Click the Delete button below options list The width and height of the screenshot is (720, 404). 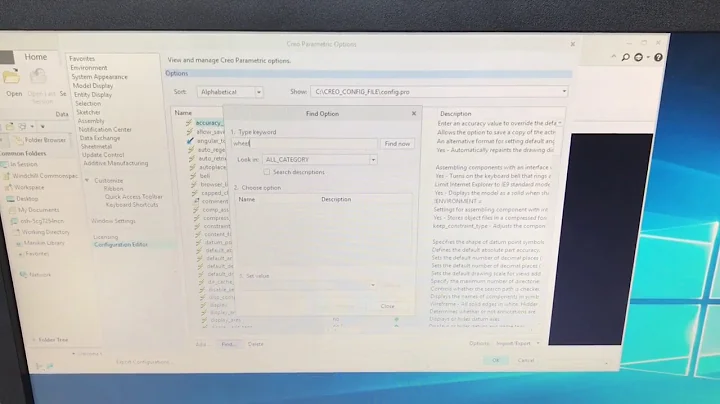pyautogui.click(x=256, y=344)
